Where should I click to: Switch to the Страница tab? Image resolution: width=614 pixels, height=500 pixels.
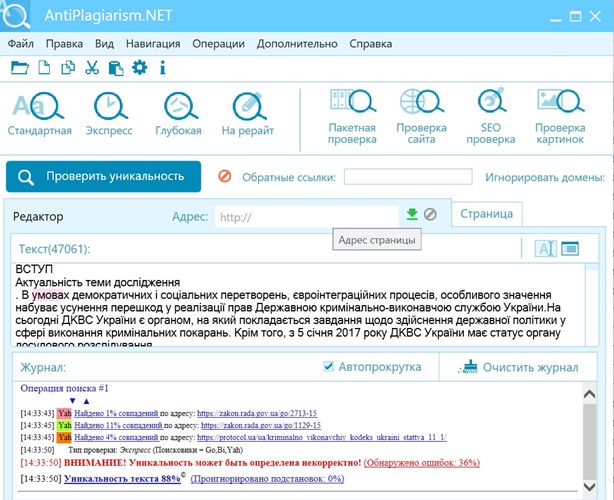[486, 214]
